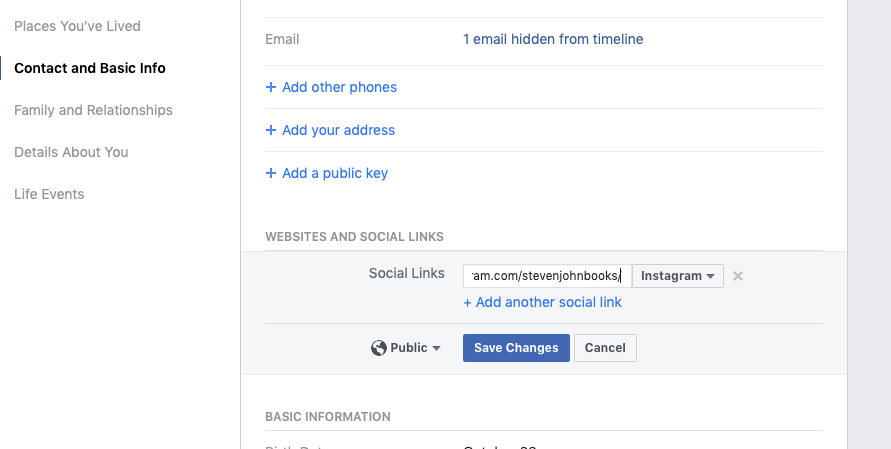The height and width of the screenshot is (449, 891).
Task: Click the plus icon beside Add a public key
Action: point(271,173)
